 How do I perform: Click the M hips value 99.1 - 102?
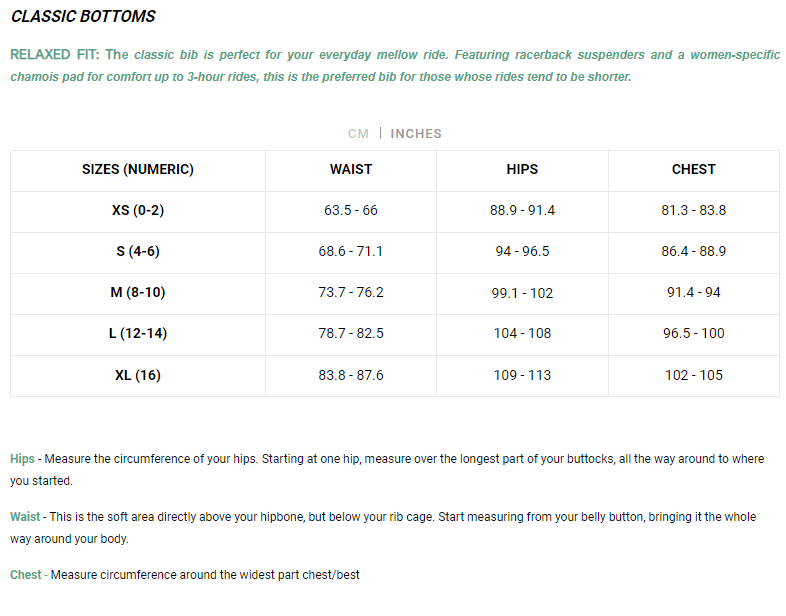pos(522,293)
